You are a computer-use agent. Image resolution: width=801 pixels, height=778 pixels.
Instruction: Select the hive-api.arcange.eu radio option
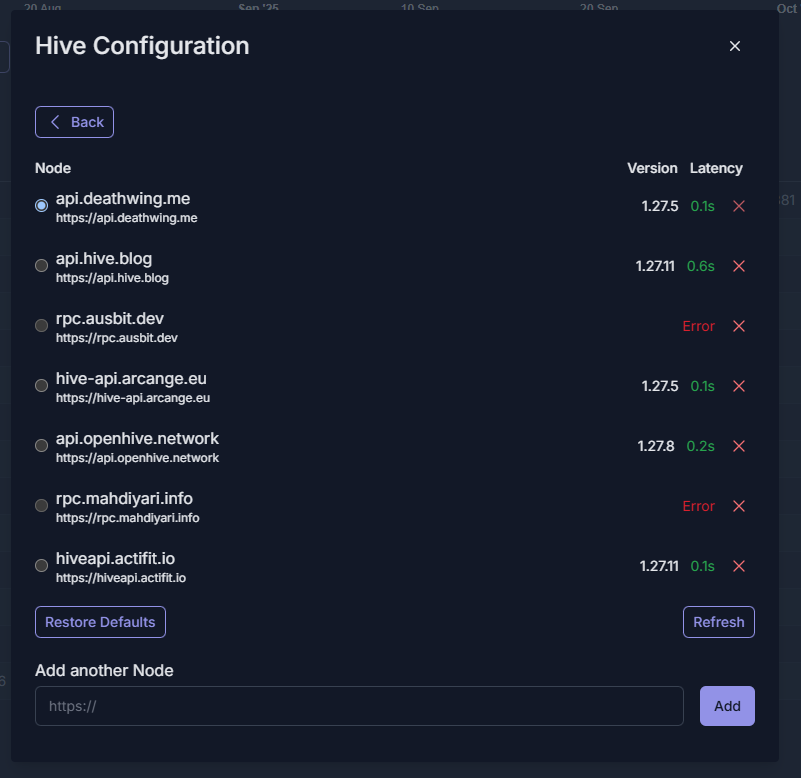[41, 386]
